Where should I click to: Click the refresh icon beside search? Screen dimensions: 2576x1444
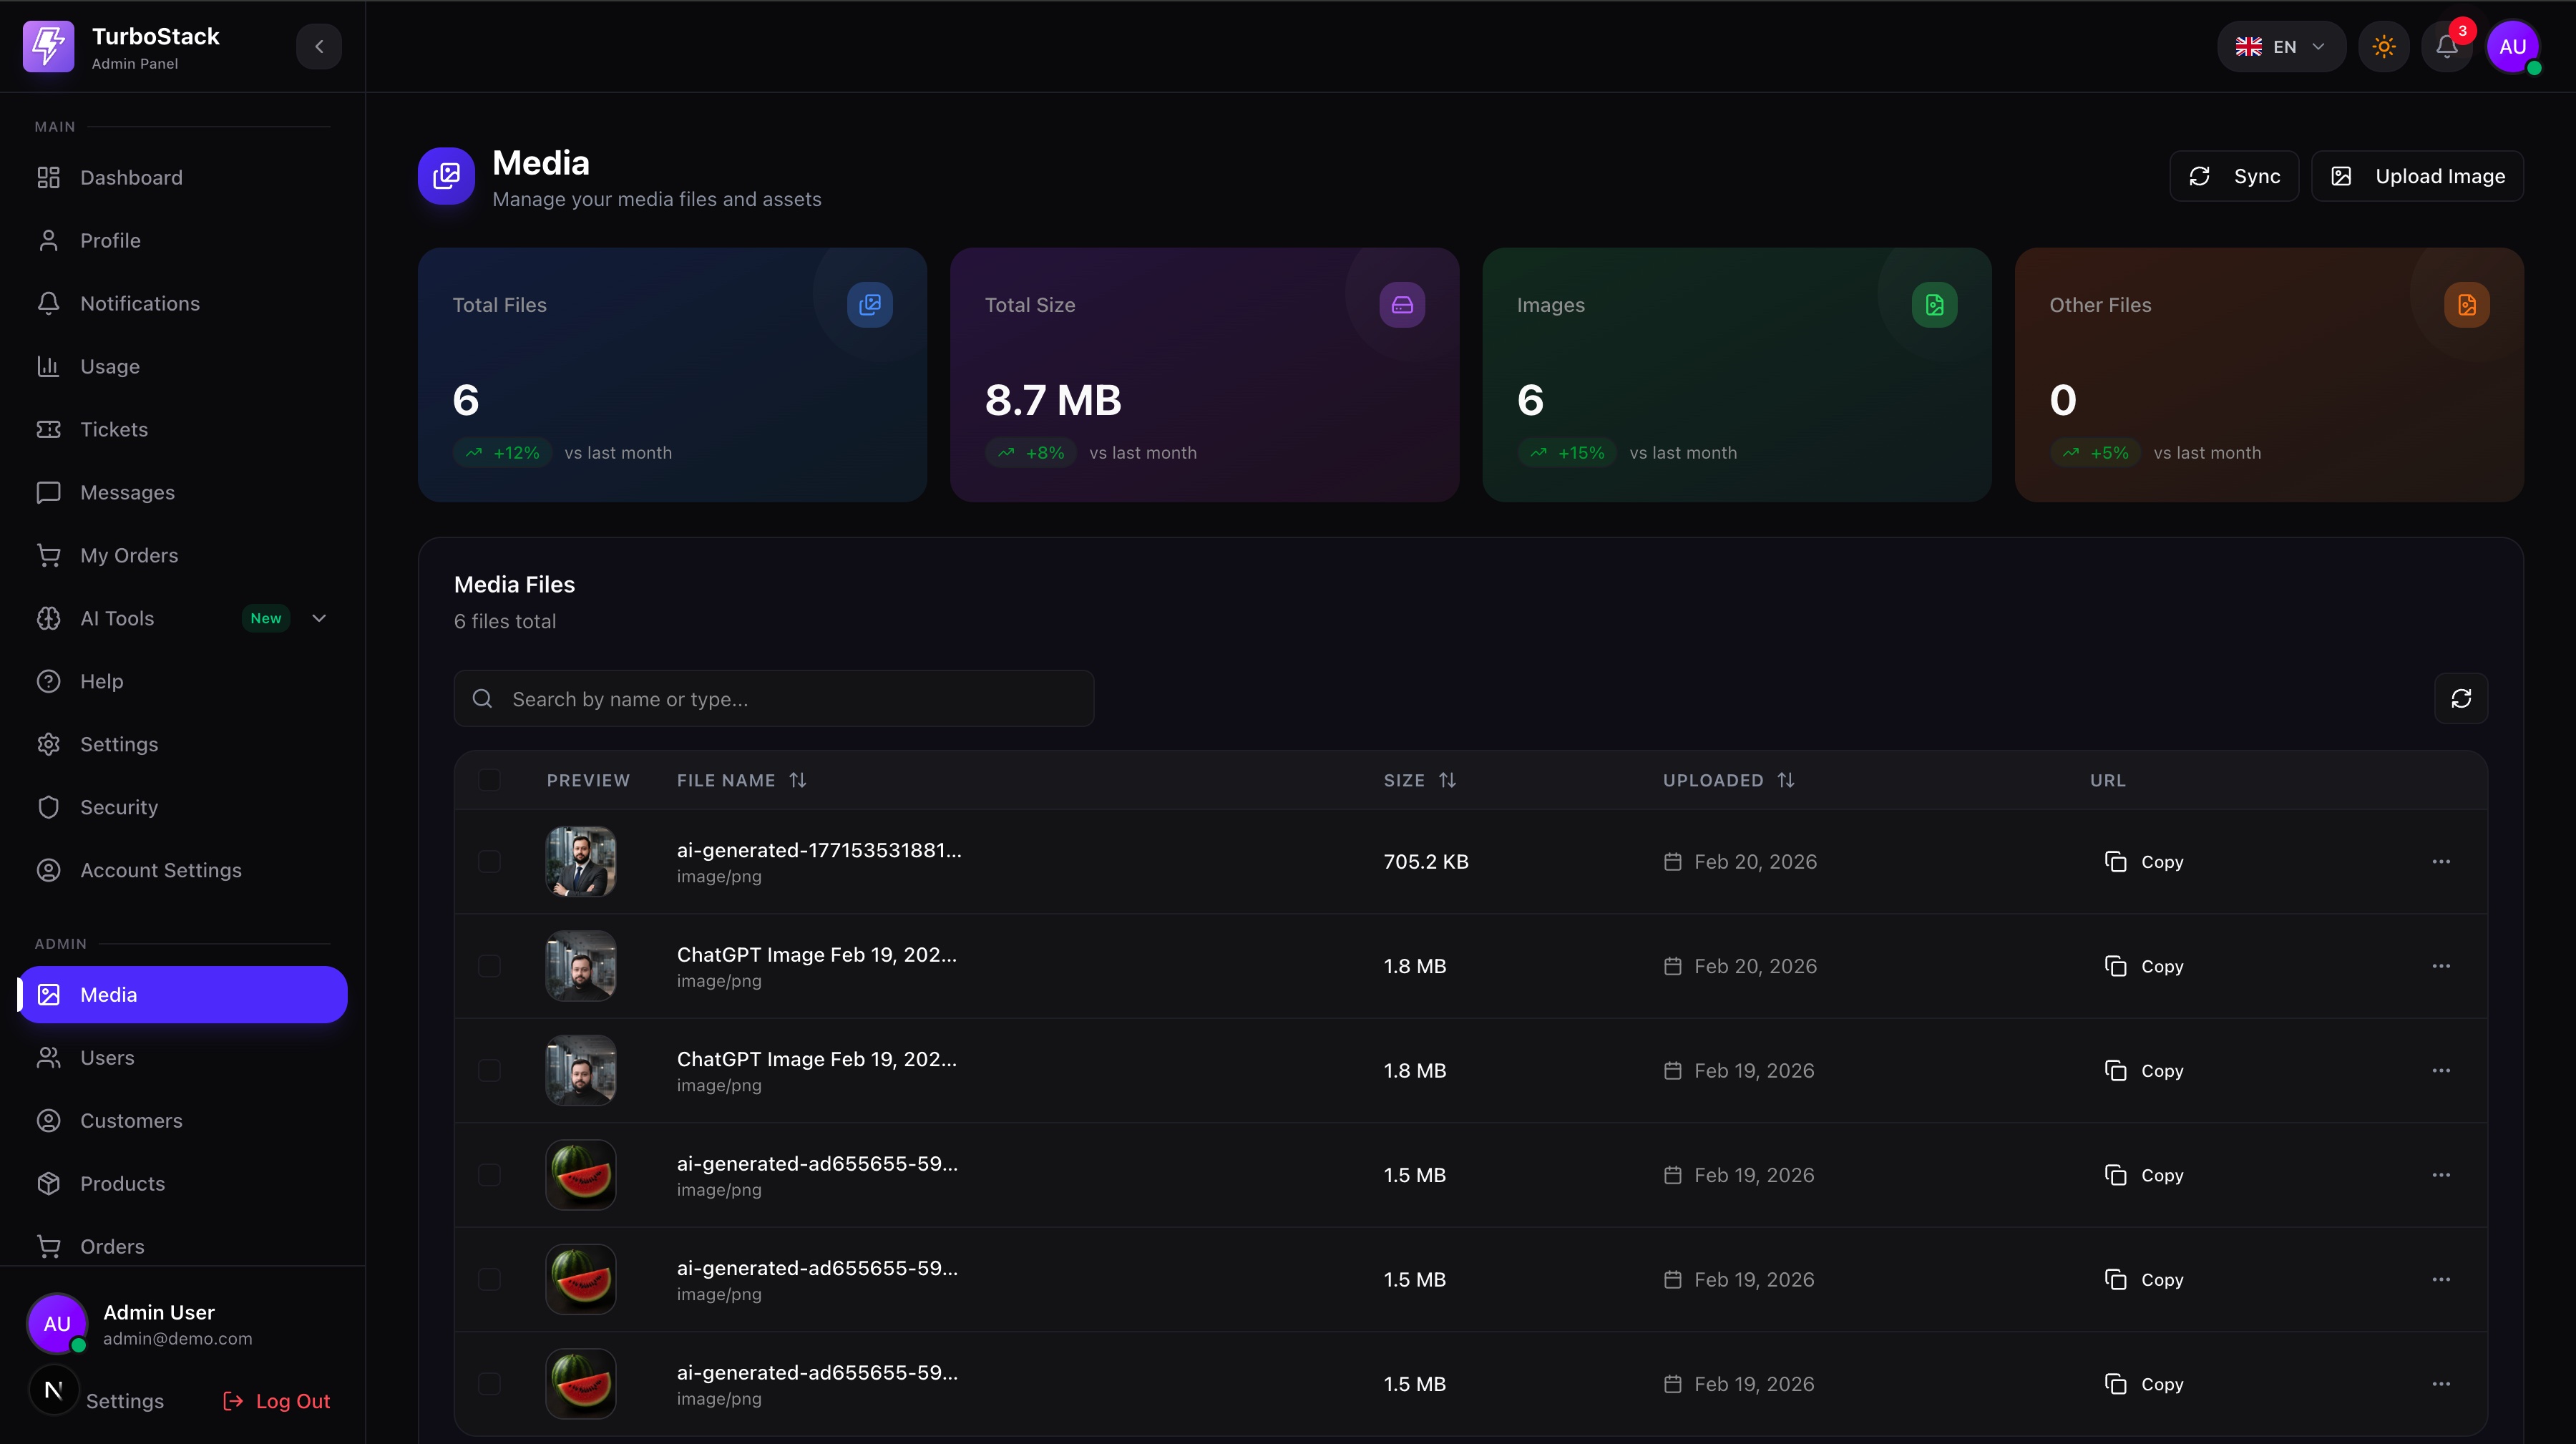pos(2460,698)
